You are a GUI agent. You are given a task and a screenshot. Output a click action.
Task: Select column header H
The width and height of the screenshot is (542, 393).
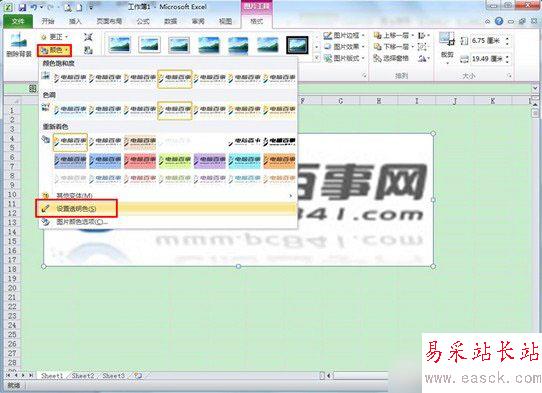(379, 101)
